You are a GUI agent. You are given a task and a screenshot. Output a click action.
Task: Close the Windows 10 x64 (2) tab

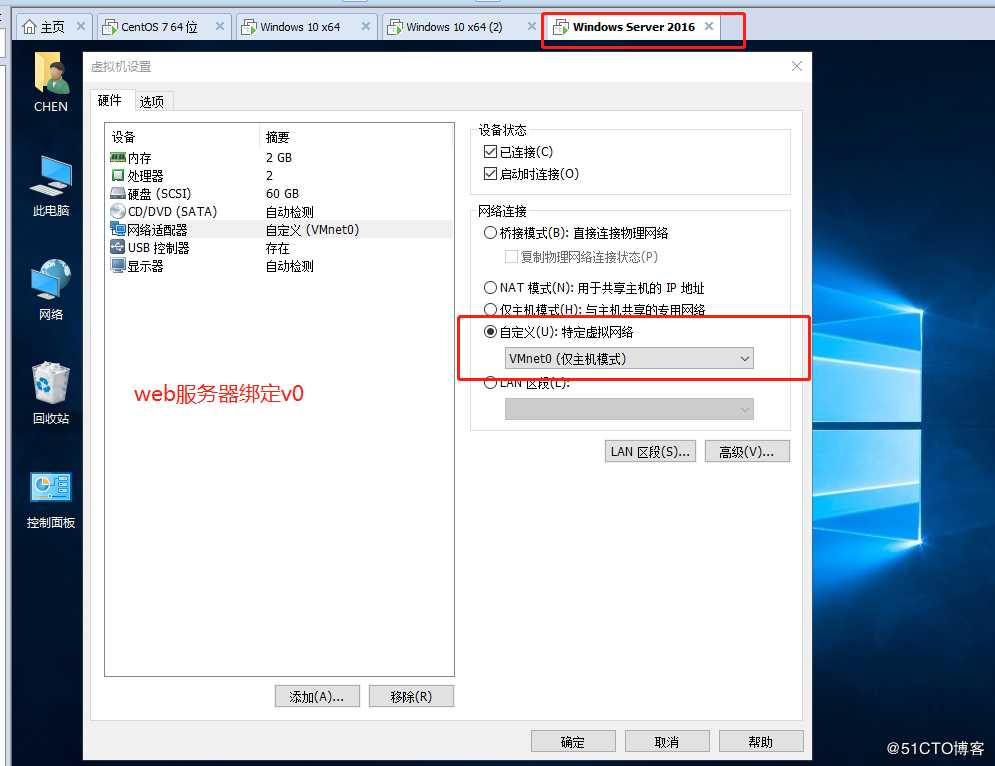532,26
